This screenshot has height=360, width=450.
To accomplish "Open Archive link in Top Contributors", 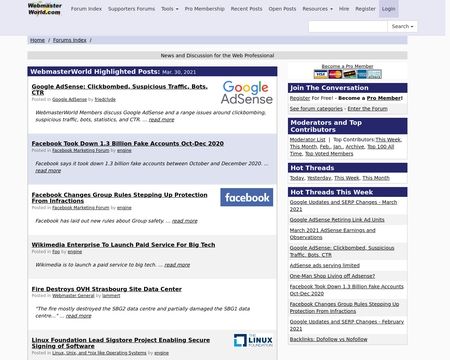I will (x=355, y=147).
